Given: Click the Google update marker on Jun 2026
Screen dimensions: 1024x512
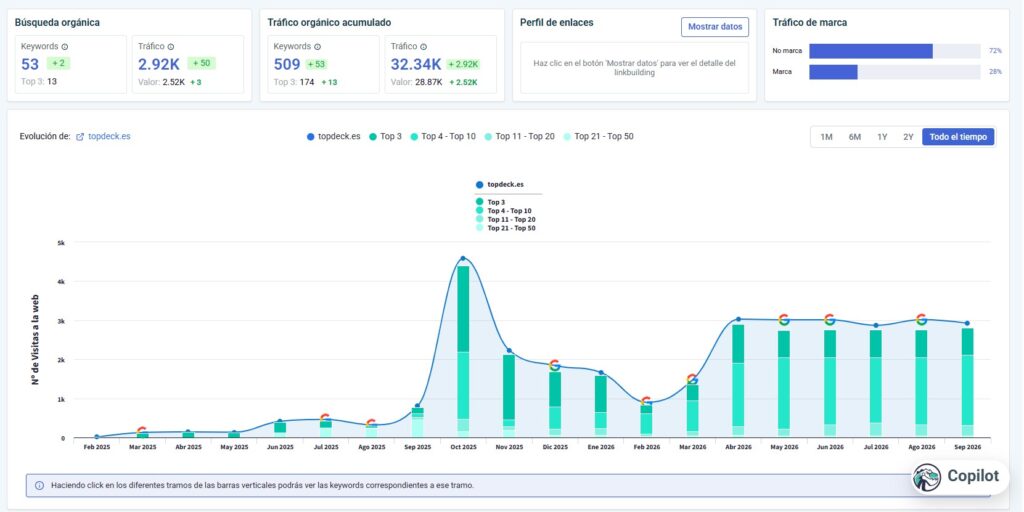Looking at the screenshot, I should click(x=829, y=320).
